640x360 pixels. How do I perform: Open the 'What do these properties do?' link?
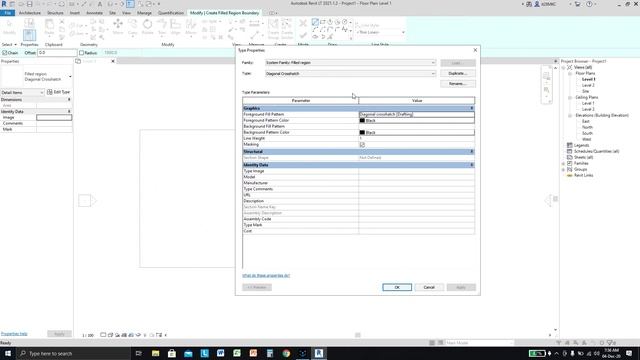(266, 276)
